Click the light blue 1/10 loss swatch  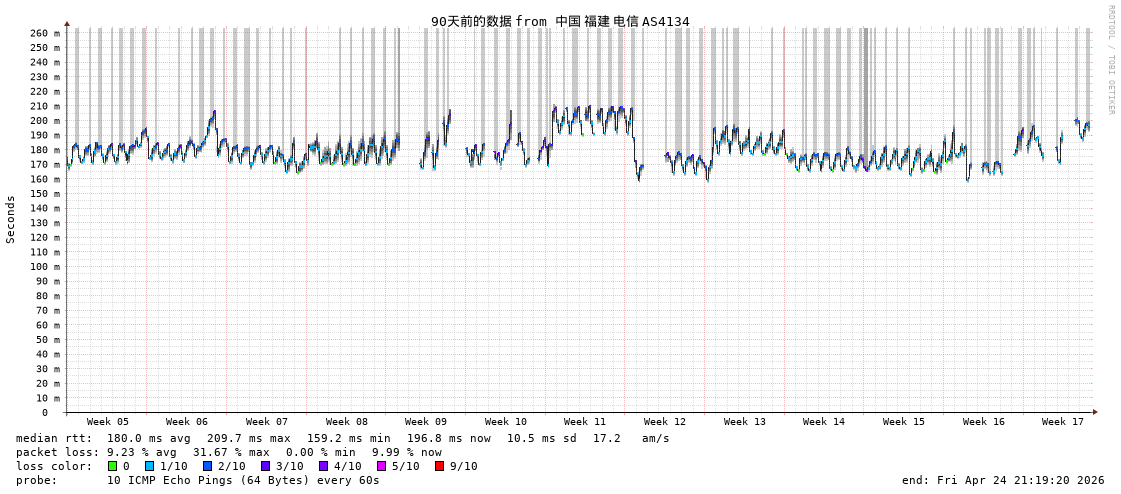point(150,466)
